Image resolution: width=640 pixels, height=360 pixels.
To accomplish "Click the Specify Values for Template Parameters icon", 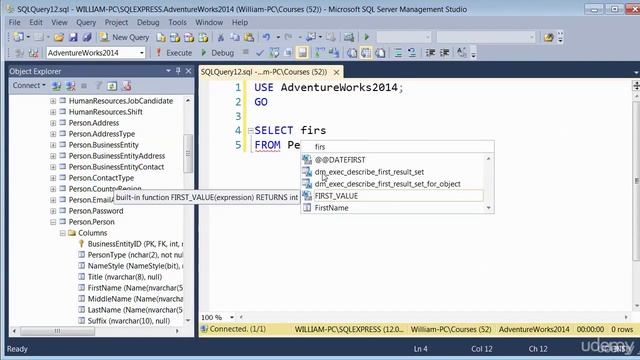I will (462, 53).
